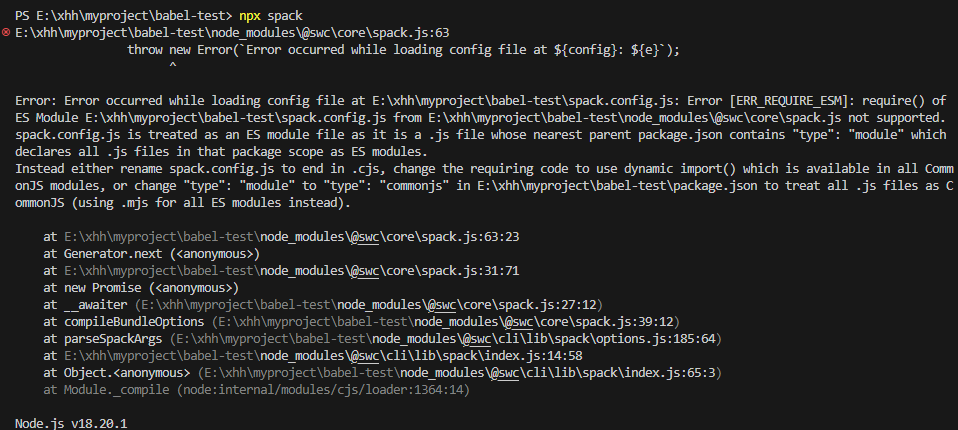This screenshot has width=958, height=430.
Task: Open link to spack.js:31:71 stack frame
Action: (291, 271)
